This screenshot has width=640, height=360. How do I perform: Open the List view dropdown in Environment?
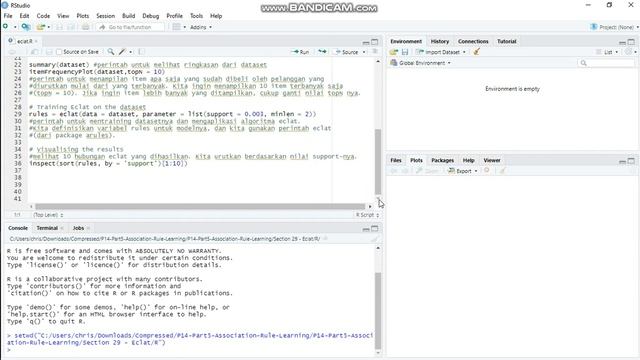[x=607, y=52]
